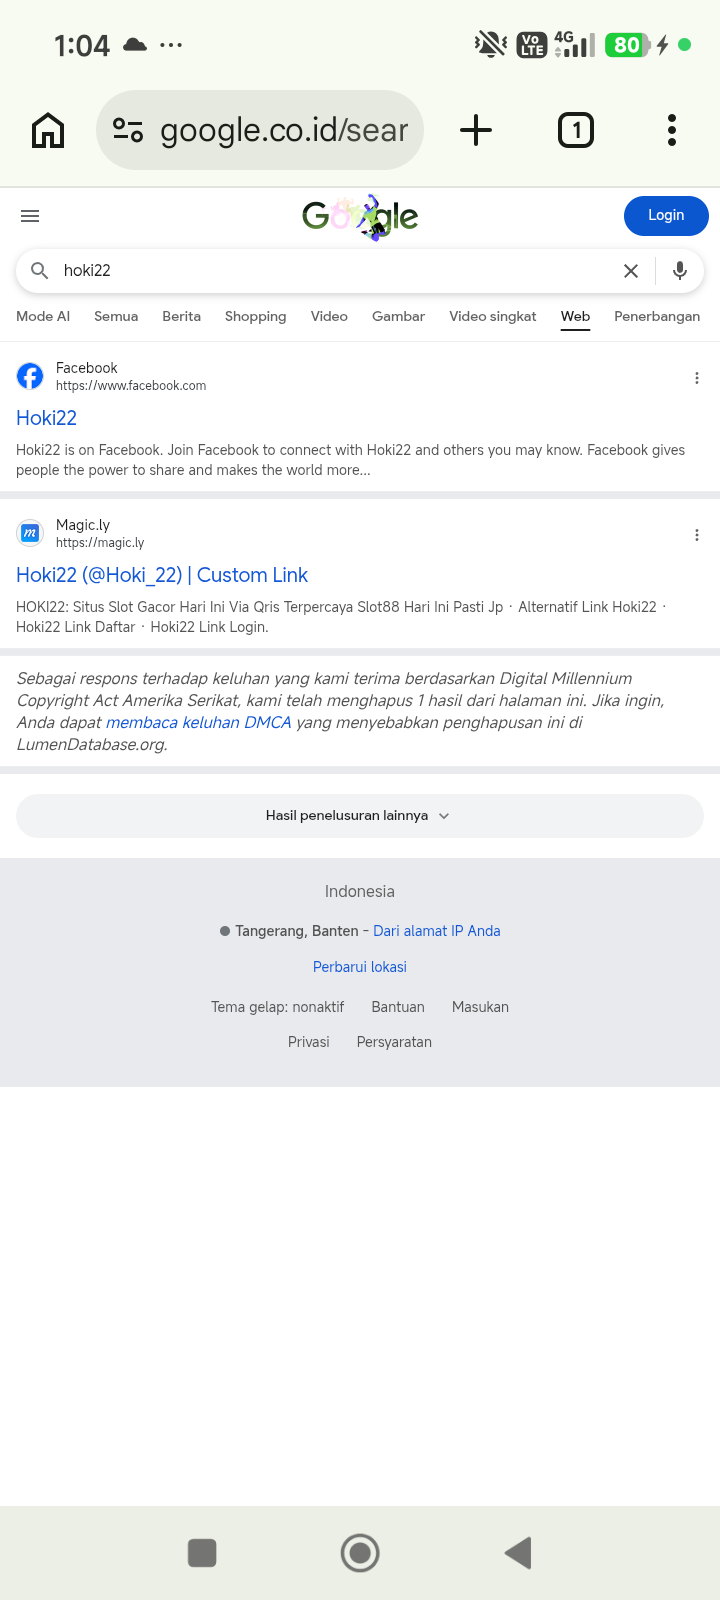Clear the search query with X icon

point(631,271)
